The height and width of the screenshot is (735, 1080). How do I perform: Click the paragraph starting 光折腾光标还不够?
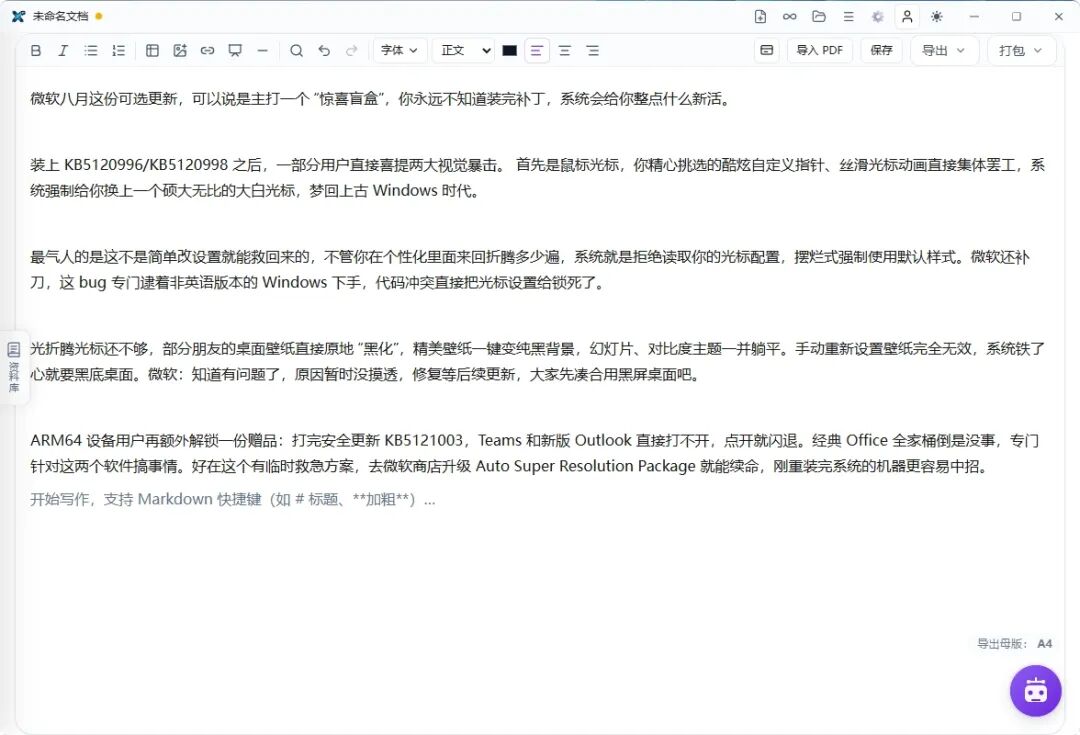click(x=537, y=362)
